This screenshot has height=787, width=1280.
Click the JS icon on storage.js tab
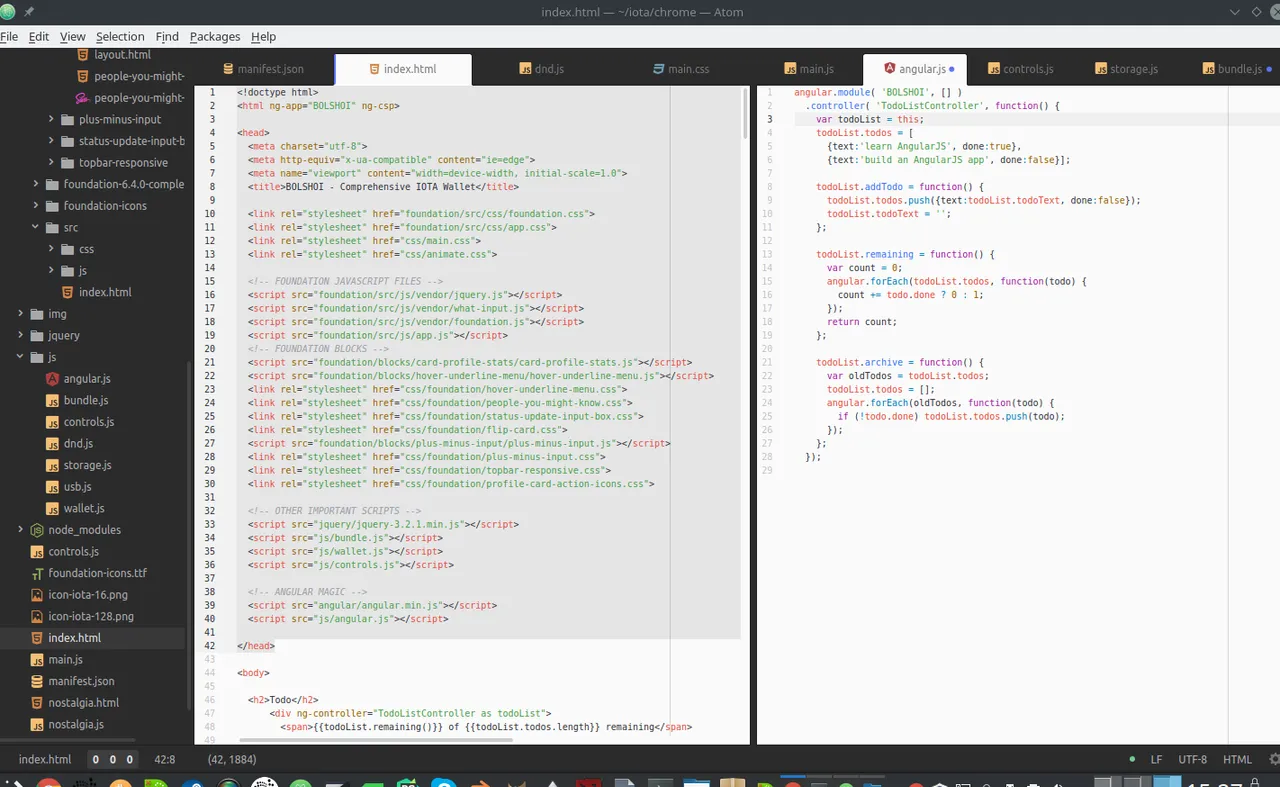tap(1101, 69)
